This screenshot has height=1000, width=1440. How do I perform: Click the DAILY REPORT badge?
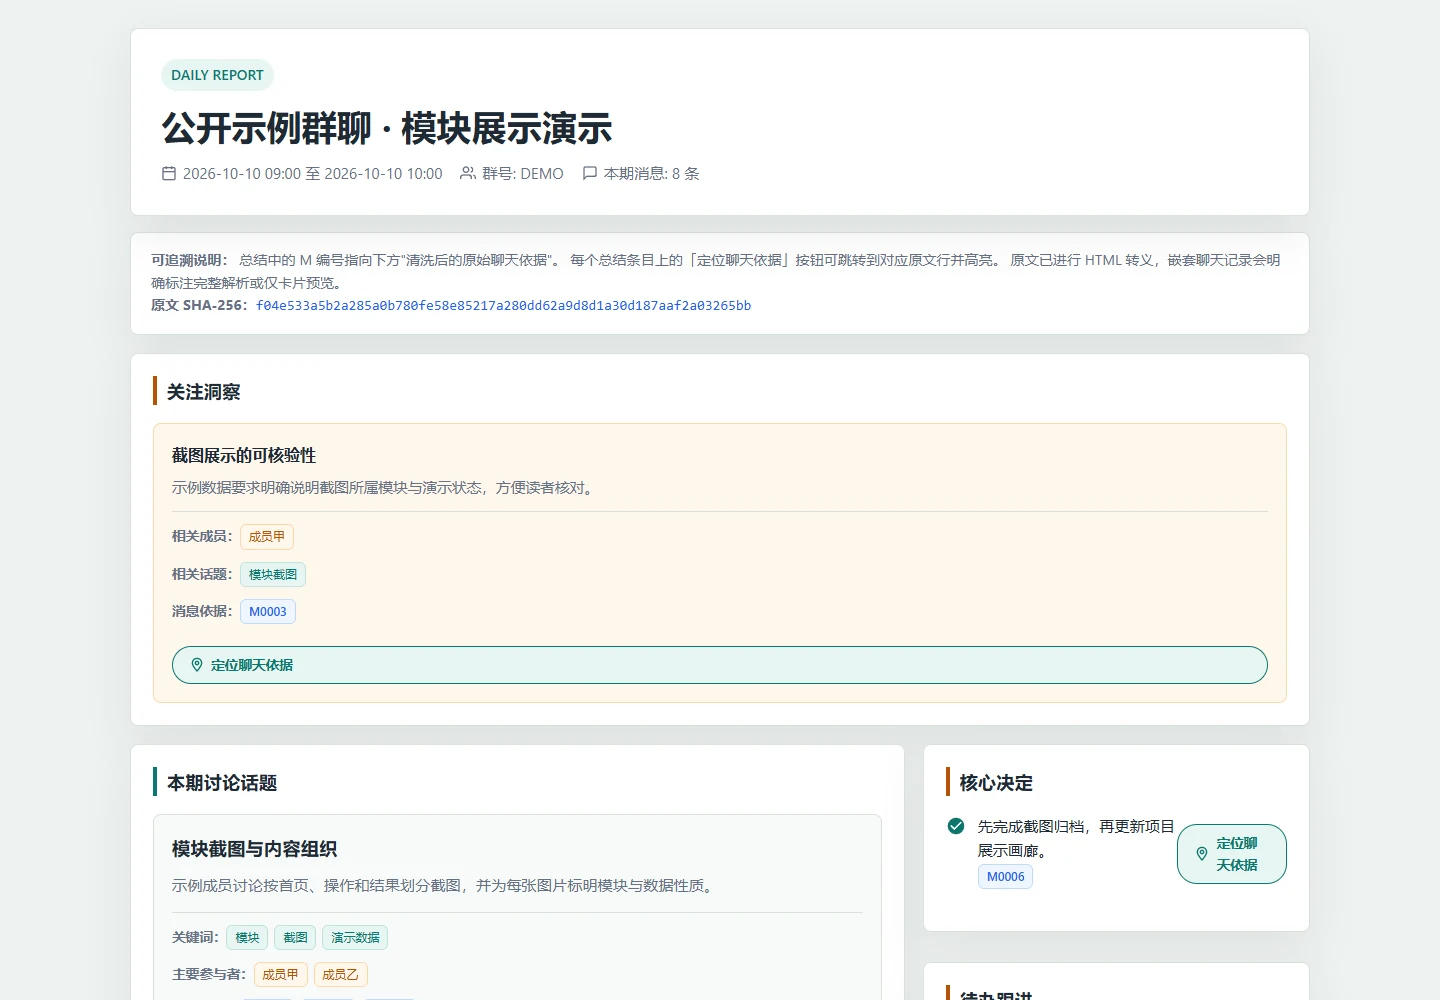click(217, 75)
